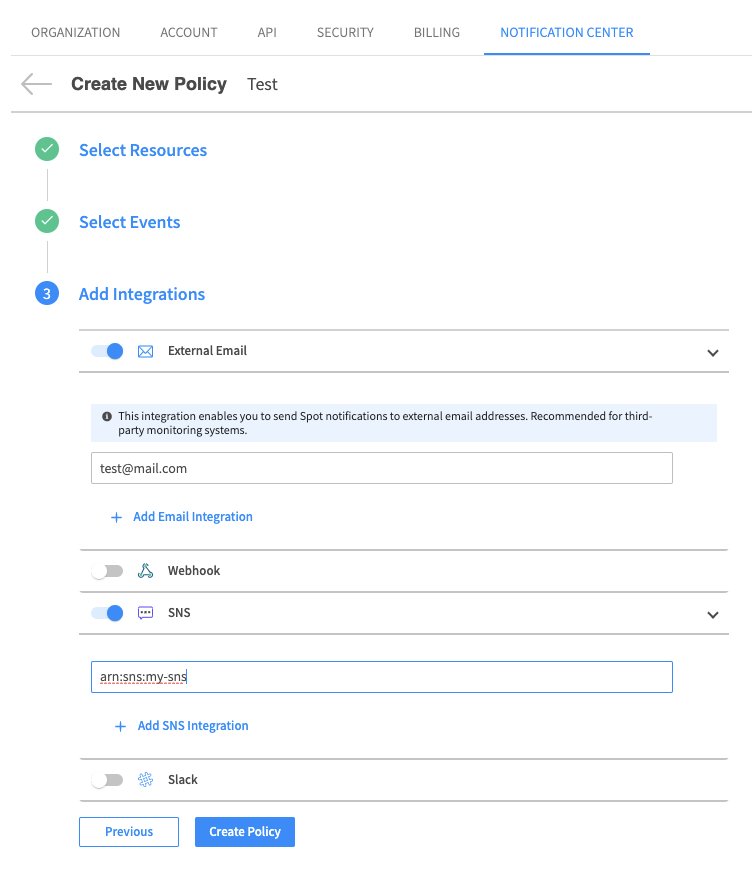Screen dimensions: 752x871
Task: Enable the Slack integration toggle
Action: (x=107, y=780)
